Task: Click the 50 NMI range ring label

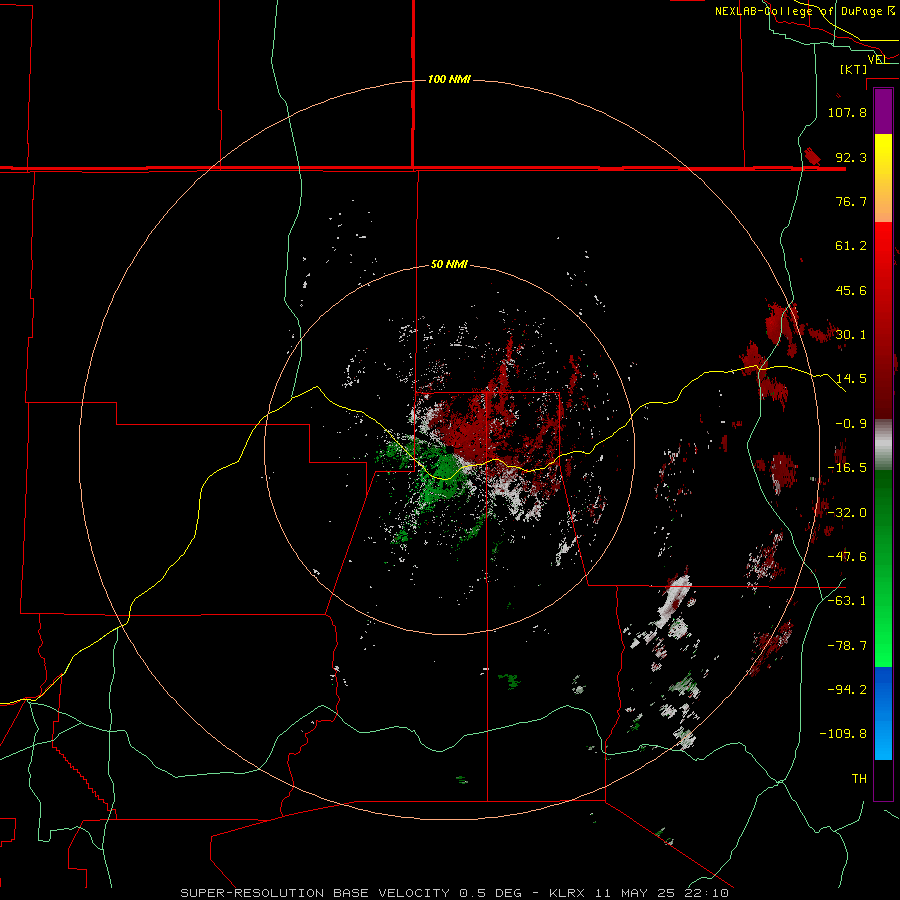Action: (449, 265)
